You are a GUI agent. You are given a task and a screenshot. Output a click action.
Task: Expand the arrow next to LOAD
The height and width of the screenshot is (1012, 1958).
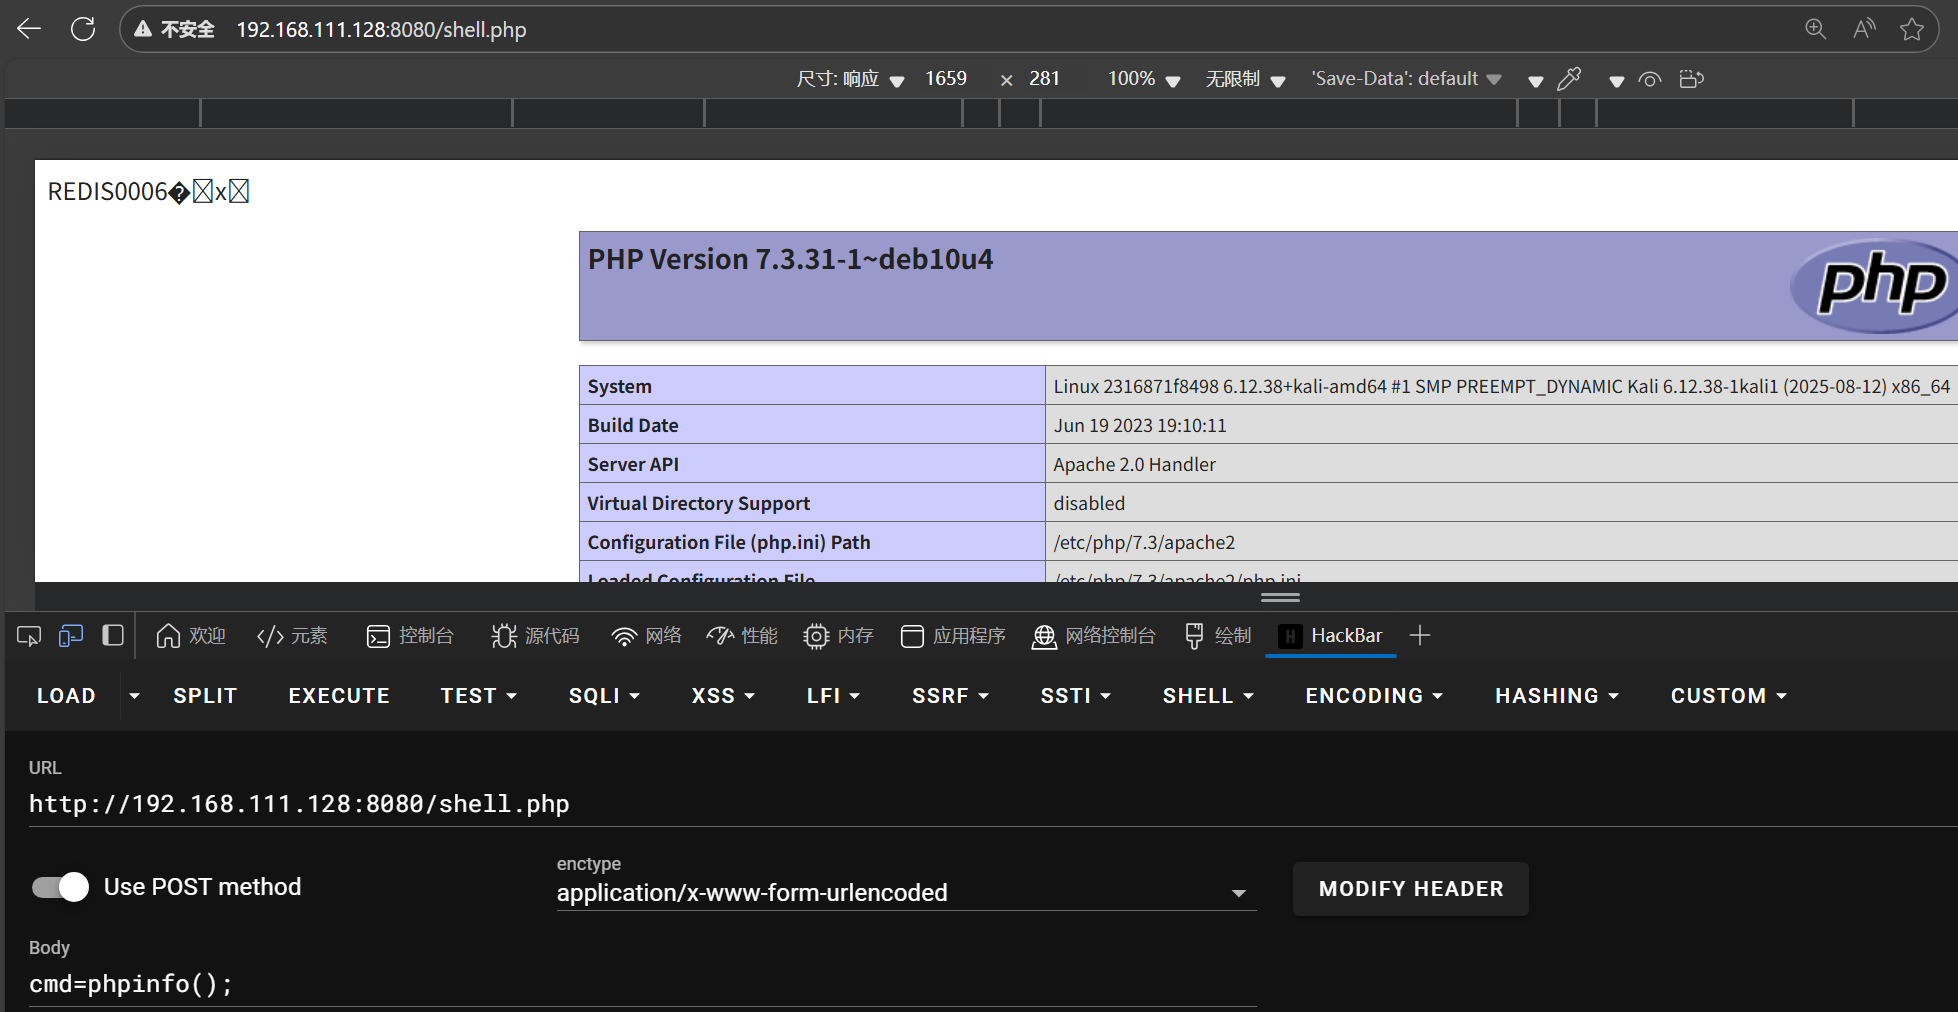135,696
